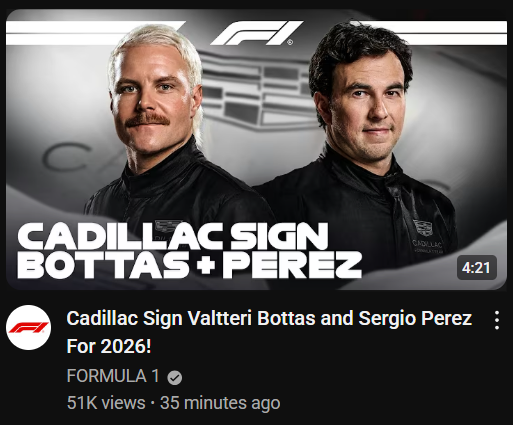Open the three-dot more actions menu

point(497,320)
